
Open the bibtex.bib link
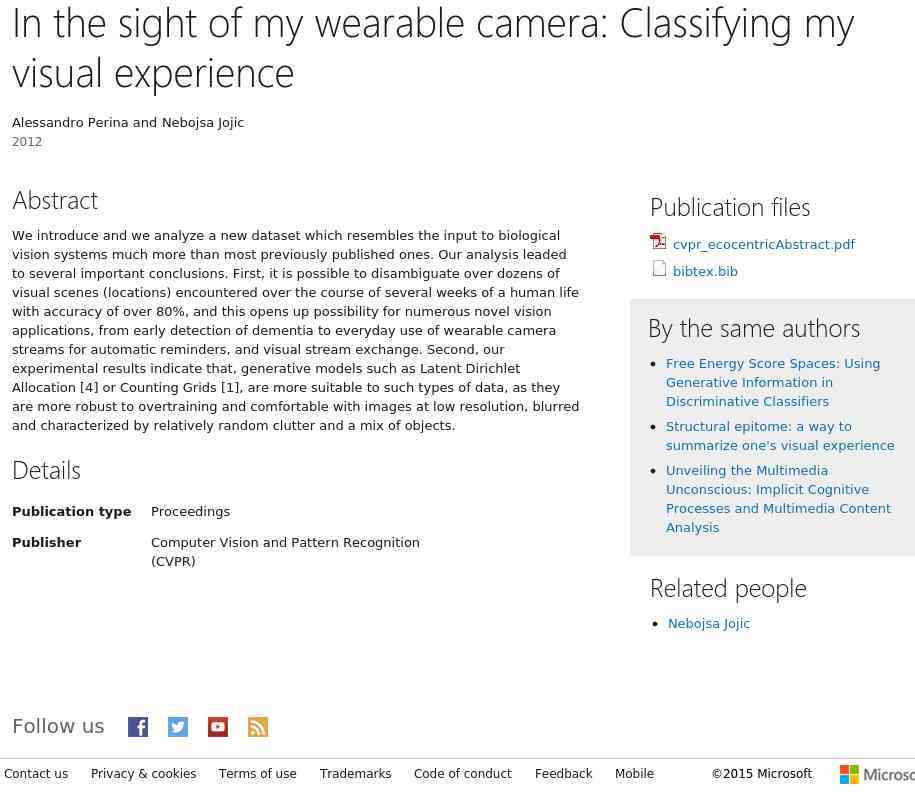pos(705,271)
